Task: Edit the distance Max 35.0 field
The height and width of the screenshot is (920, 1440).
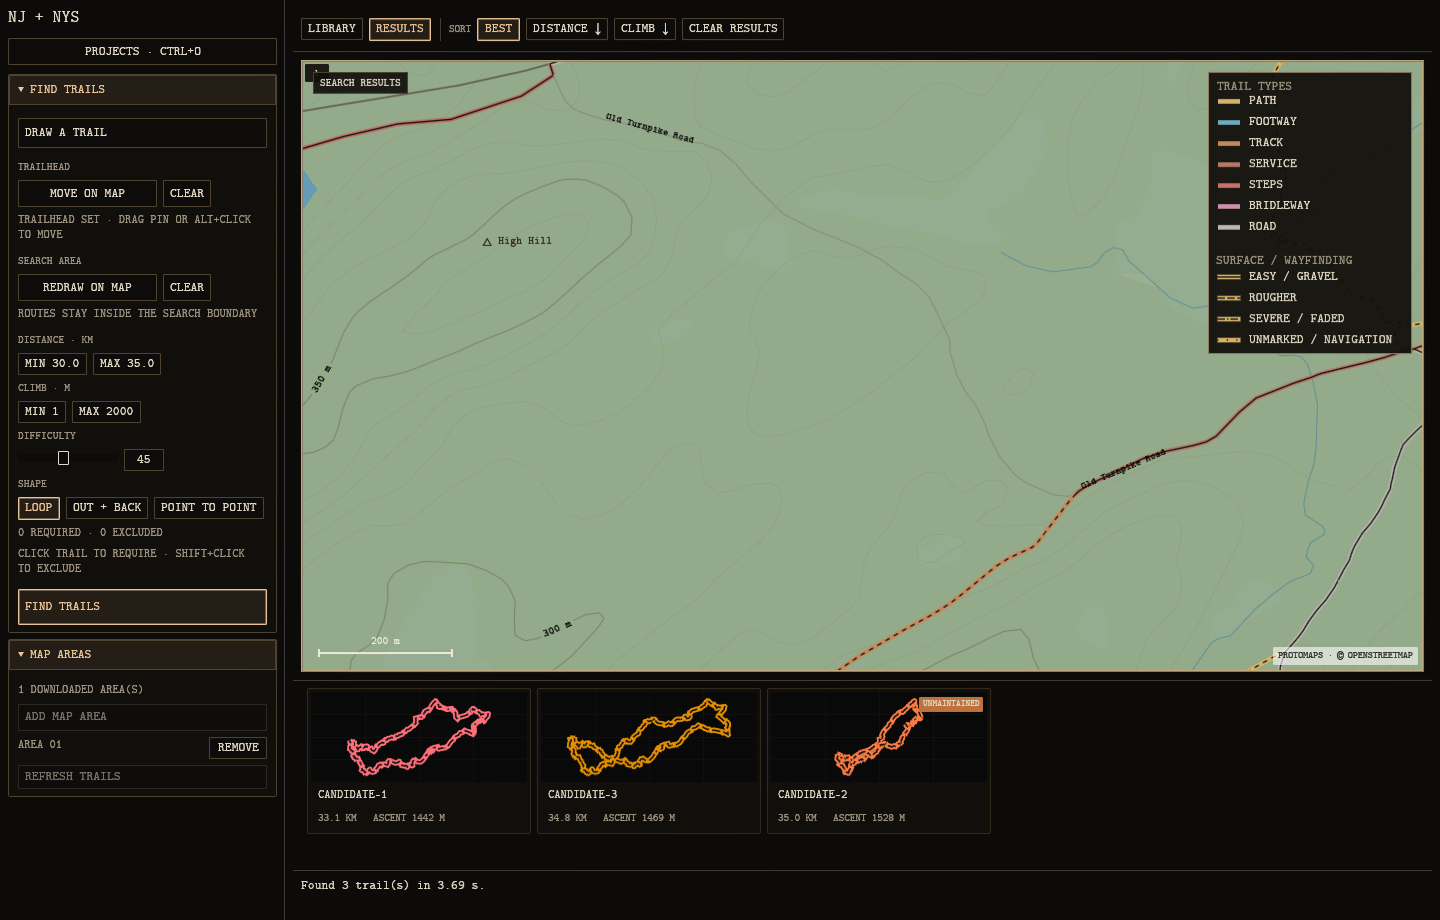Action: point(127,364)
